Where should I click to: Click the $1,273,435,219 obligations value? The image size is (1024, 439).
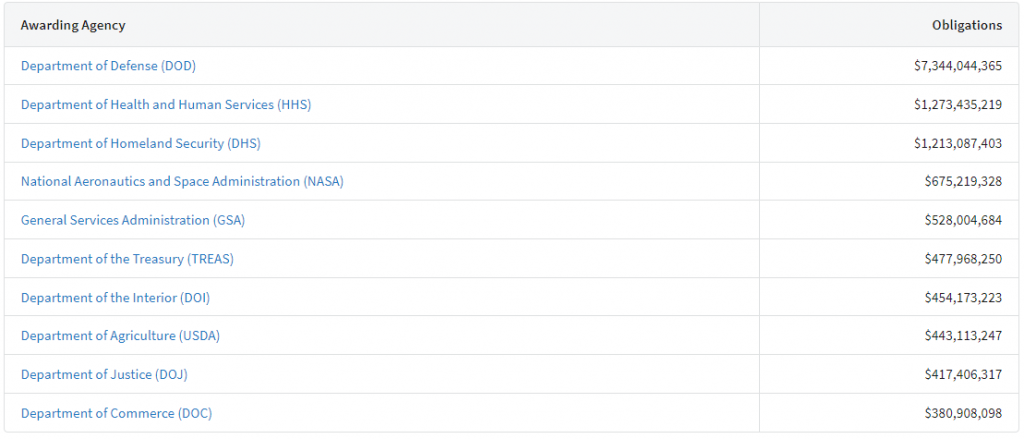coord(957,105)
